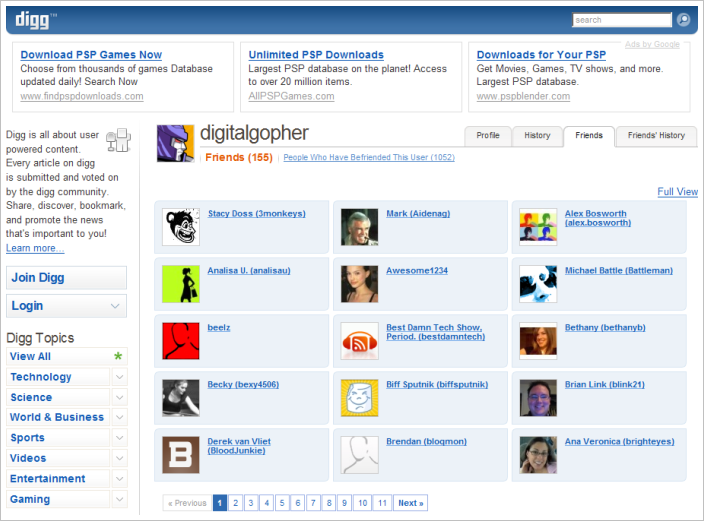Open Biff Sputnik (biffsputnik) profile link
This screenshot has height=521, width=704.
(x=437, y=385)
